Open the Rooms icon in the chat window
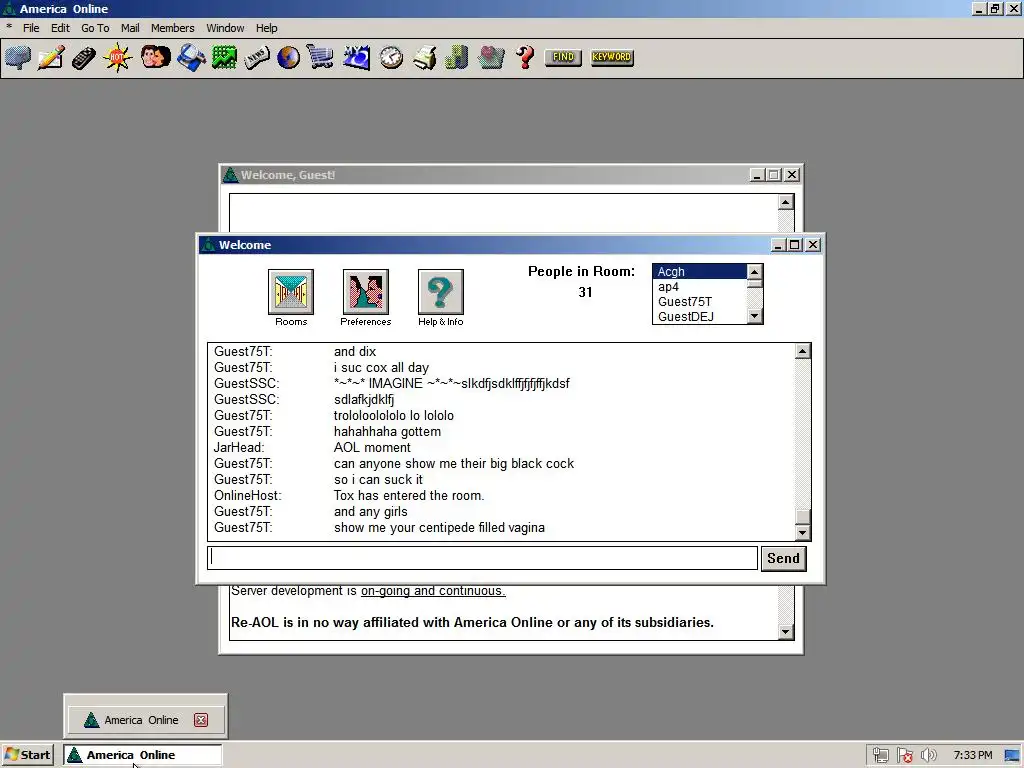The height and width of the screenshot is (768, 1024). (x=291, y=292)
